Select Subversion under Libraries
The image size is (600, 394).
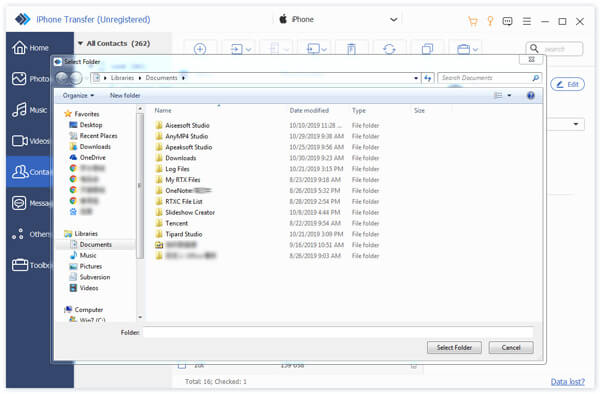pos(95,277)
